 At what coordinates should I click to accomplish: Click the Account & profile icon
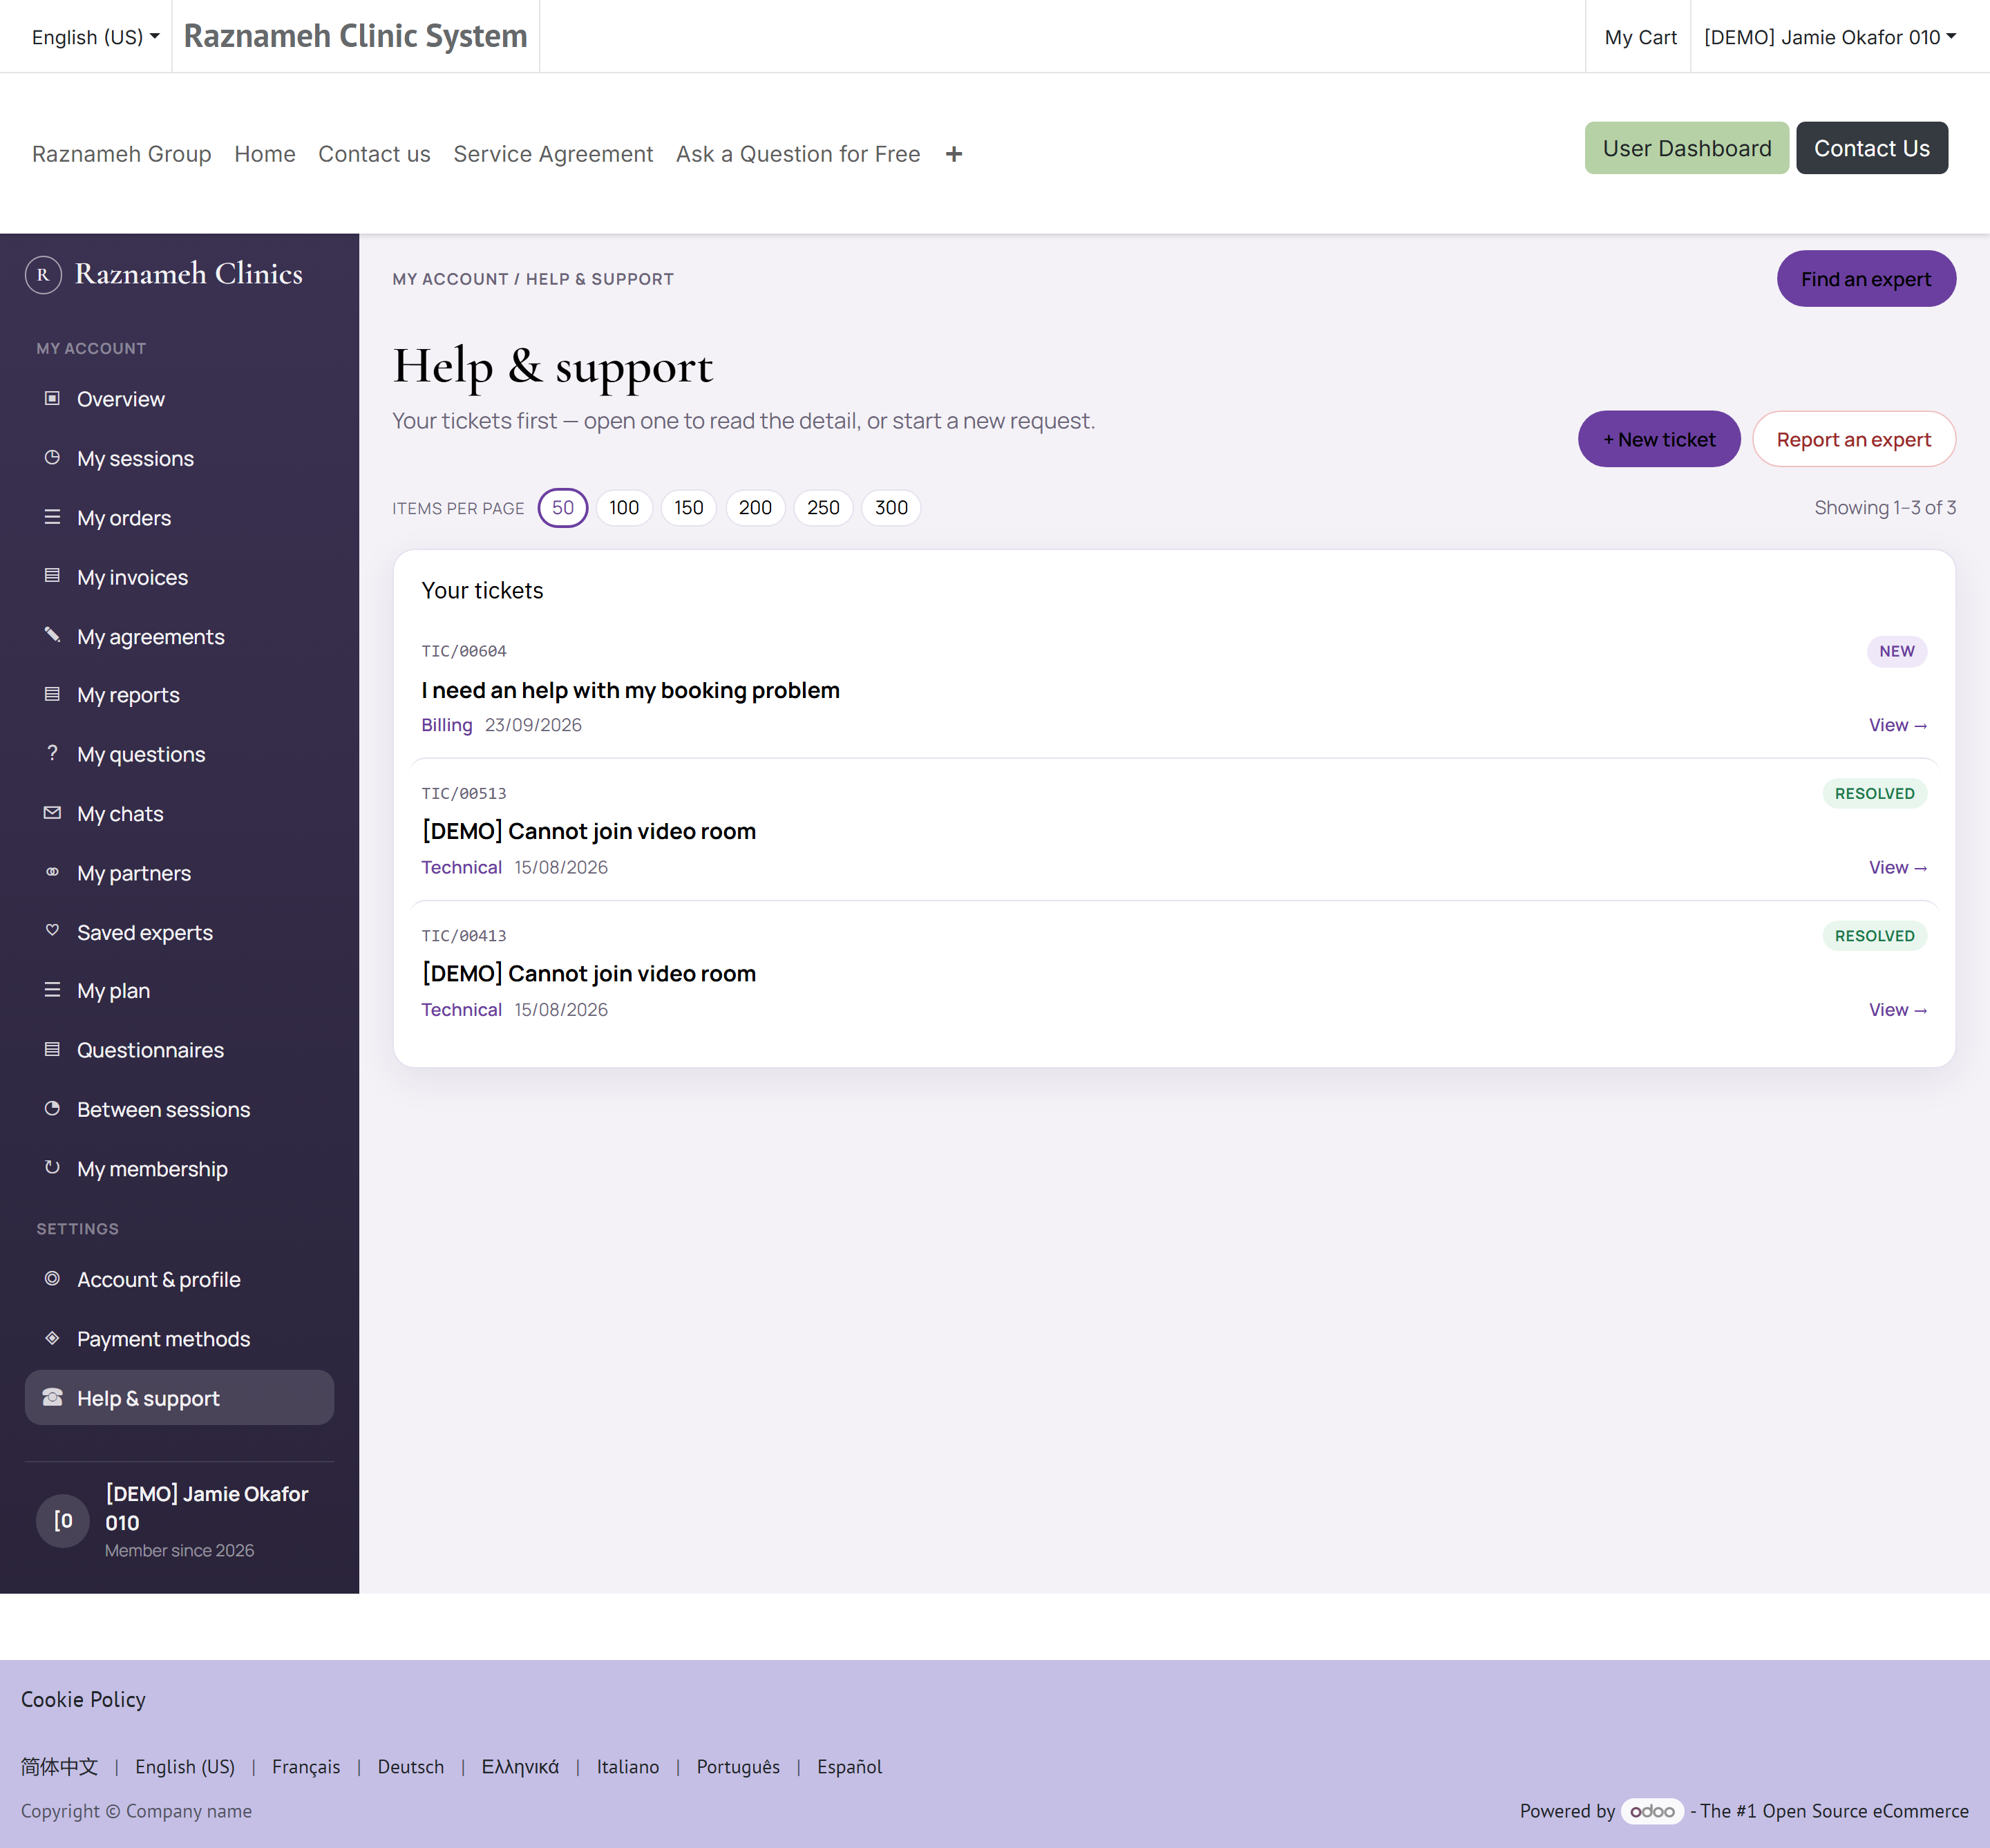52,1278
